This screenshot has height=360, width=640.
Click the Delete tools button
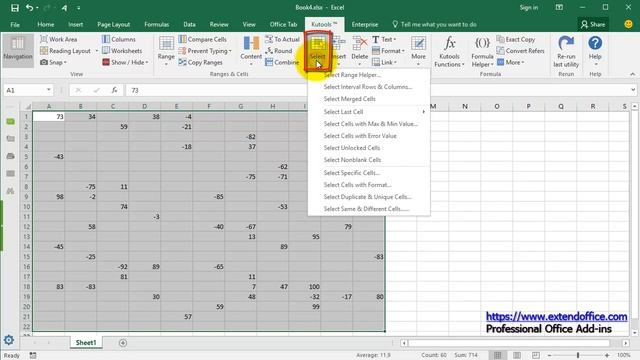[360, 51]
